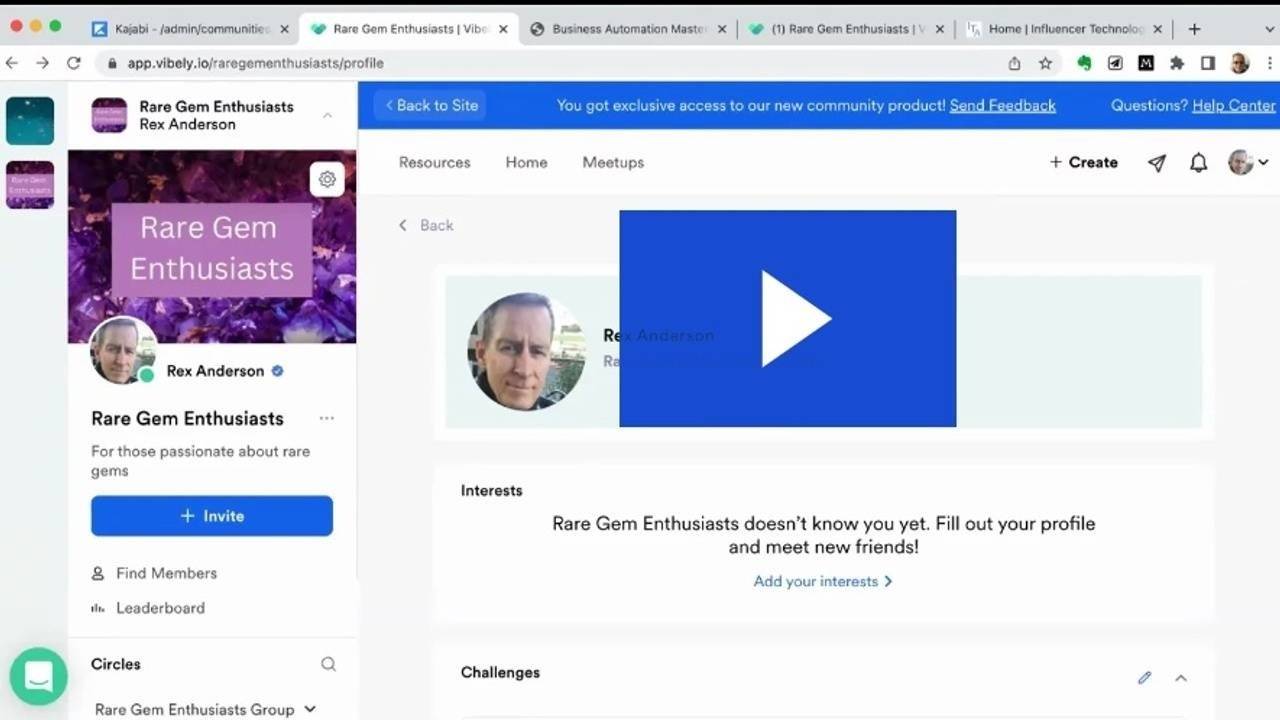Close the Business Automation browser tab
1280x720 pixels.
coord(721,29)
